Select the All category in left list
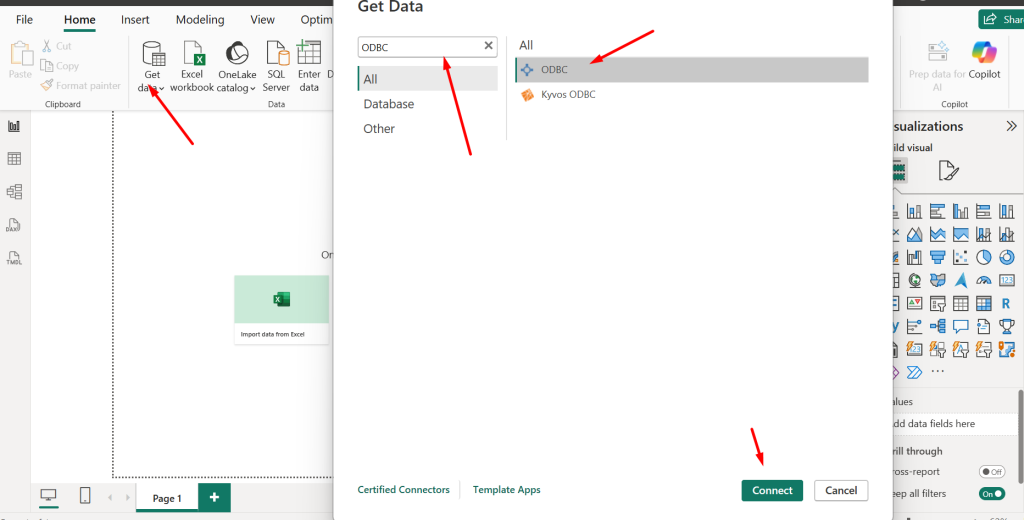Screen dimensions: 1024x520 (428, 79)
